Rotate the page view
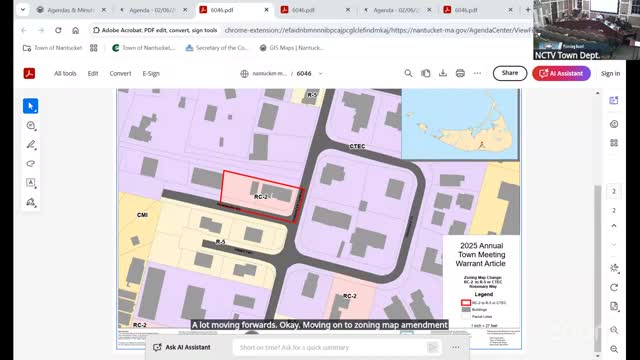Screen dimensions: 640x360 point(614,287)
